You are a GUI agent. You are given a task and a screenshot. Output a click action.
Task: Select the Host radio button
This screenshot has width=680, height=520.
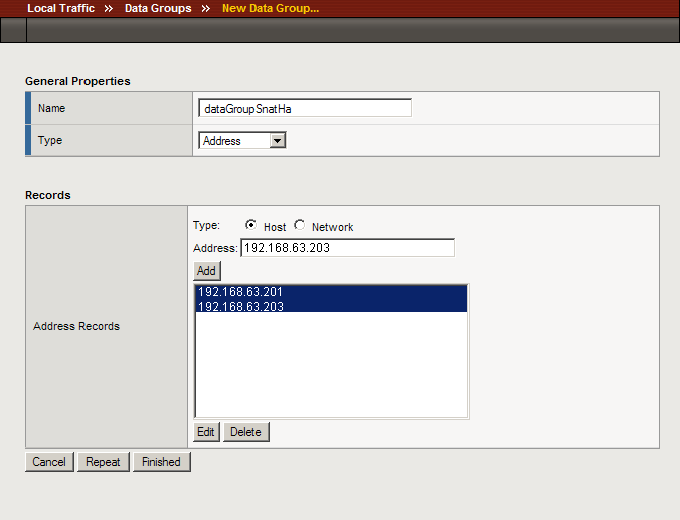coord(250,225)
